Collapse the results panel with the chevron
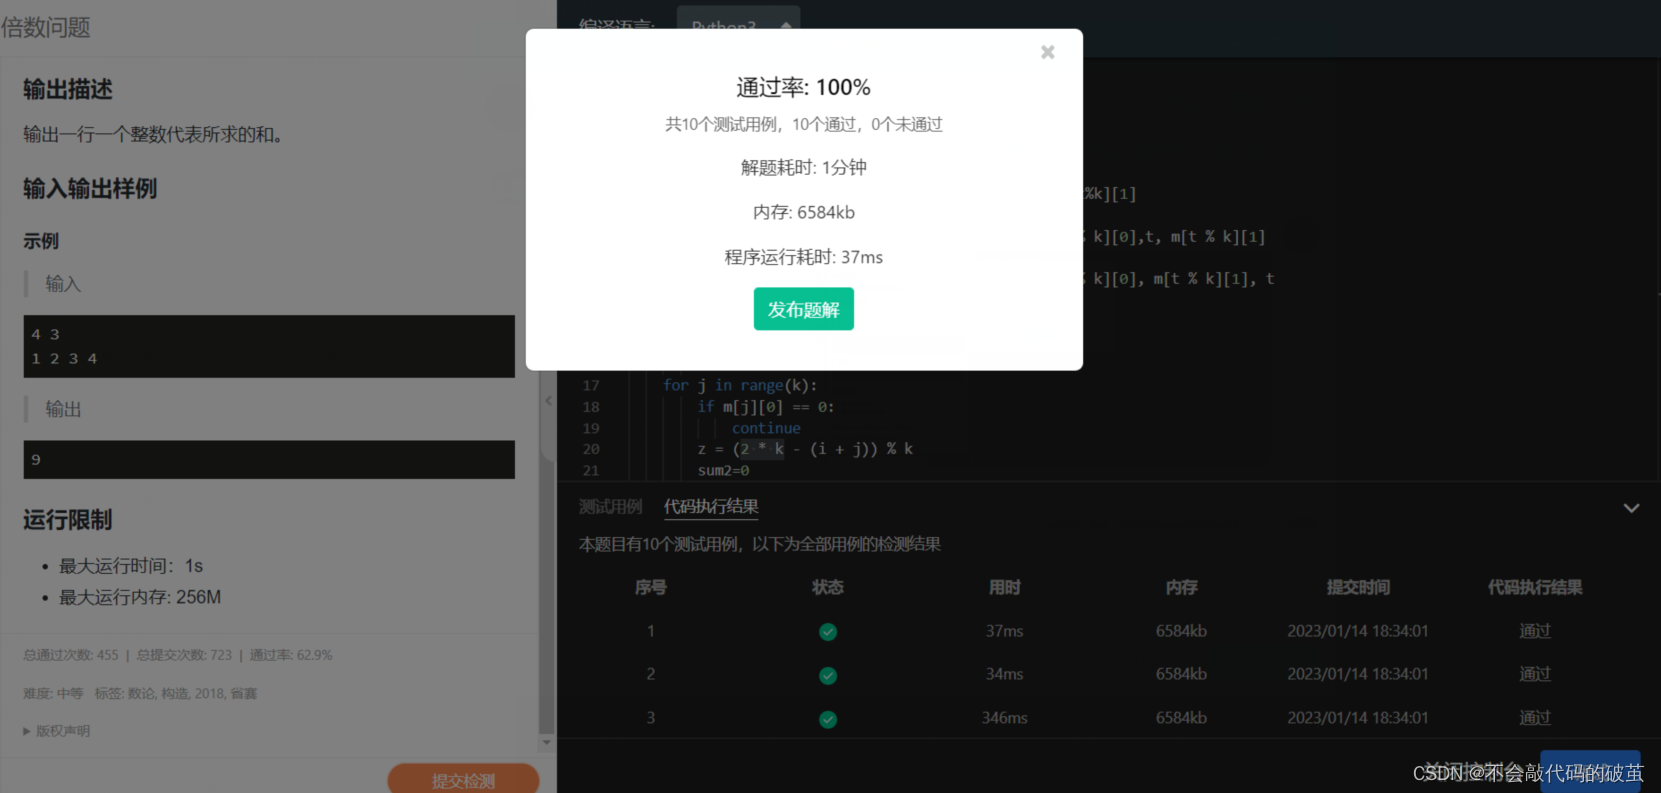 [x=1631, y=508]
